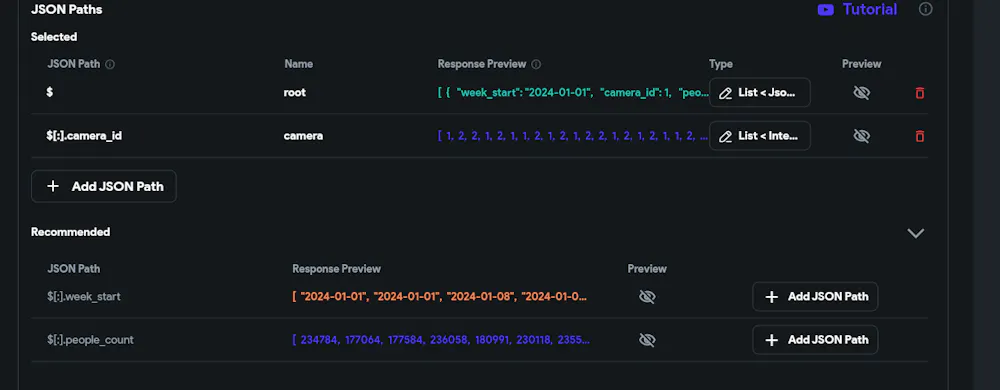1000x390 pixels.
Task: Toggle preview visibility for camera row
Action: pyautogui.click(x=862, y=136)
